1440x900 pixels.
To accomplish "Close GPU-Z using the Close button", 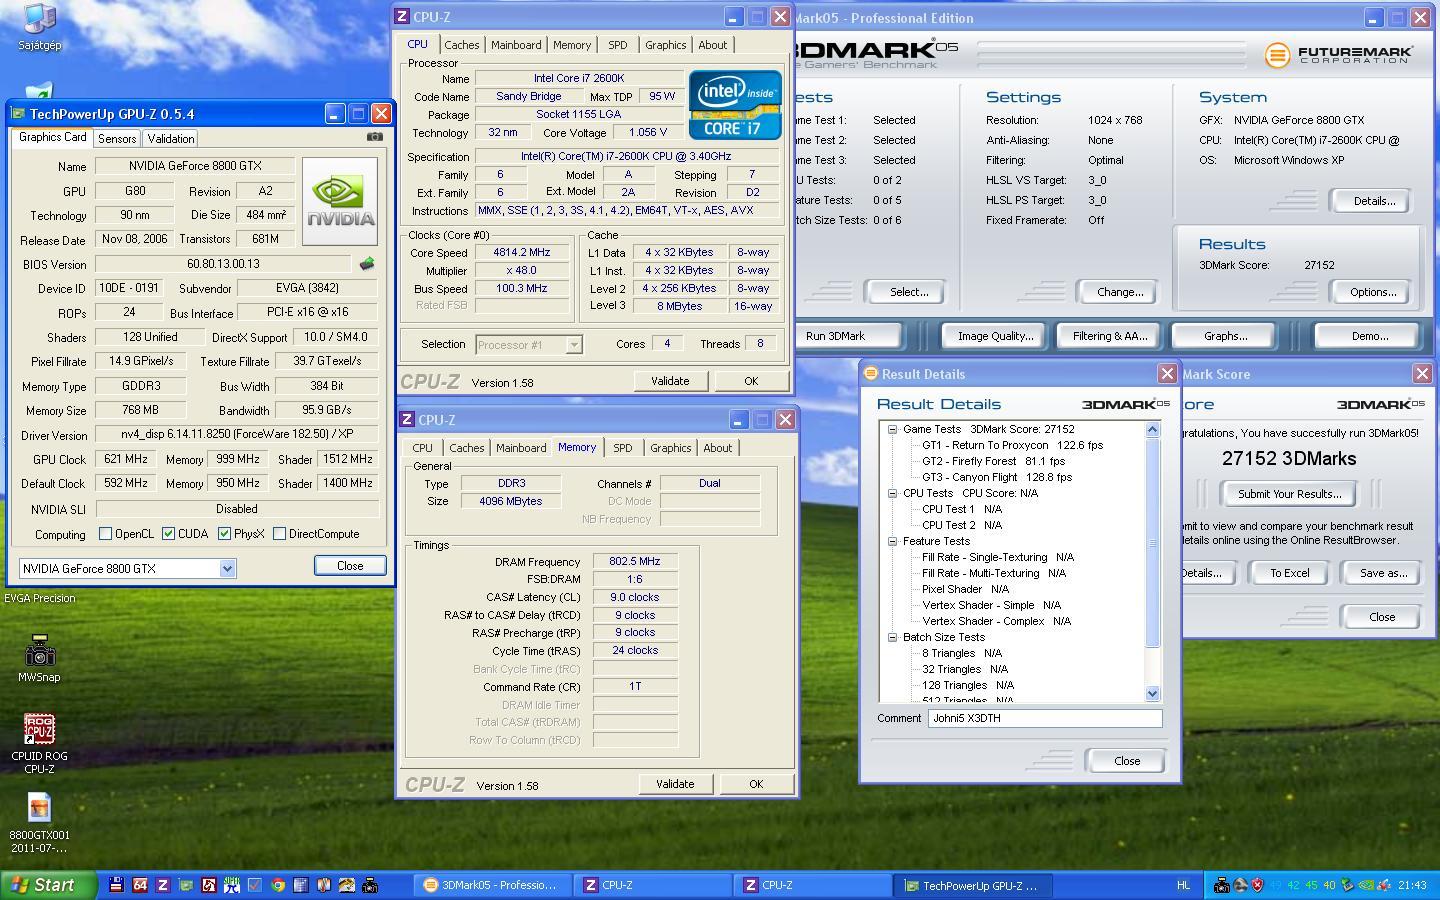I will 350,565.
